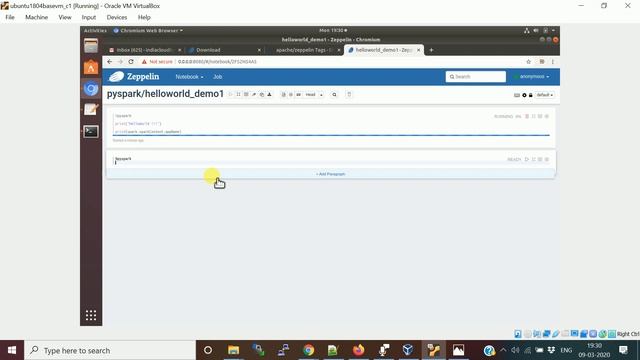Open the Chromium three-dot menu
640x360 pixels.
click(553, 62)
